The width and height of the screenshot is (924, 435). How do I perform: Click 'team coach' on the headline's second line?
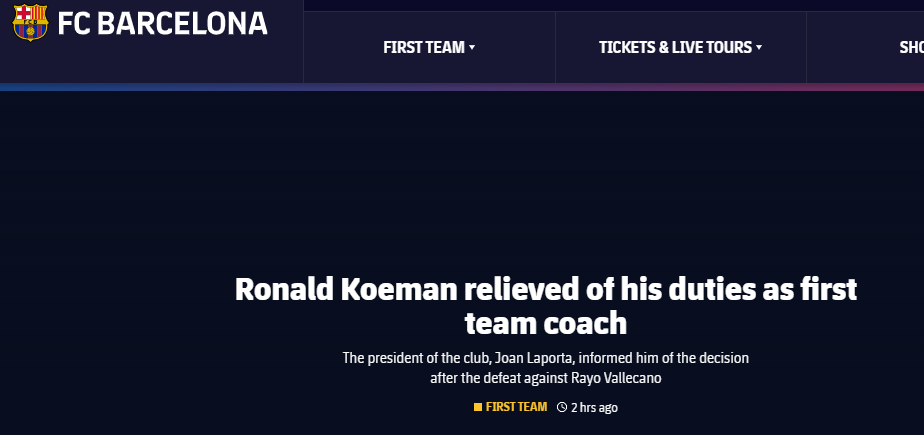pyautogui.click(x=546, y=324)
